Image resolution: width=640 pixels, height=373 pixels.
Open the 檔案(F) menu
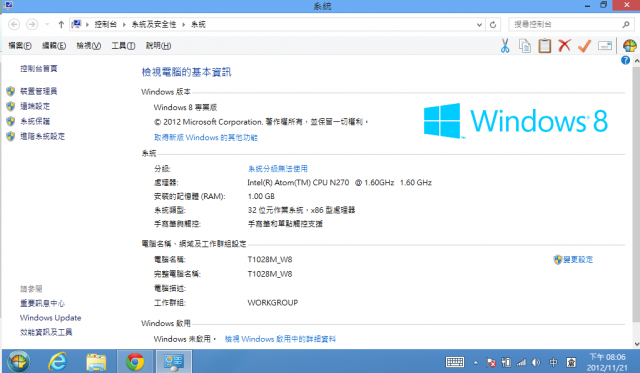[20, 46]
